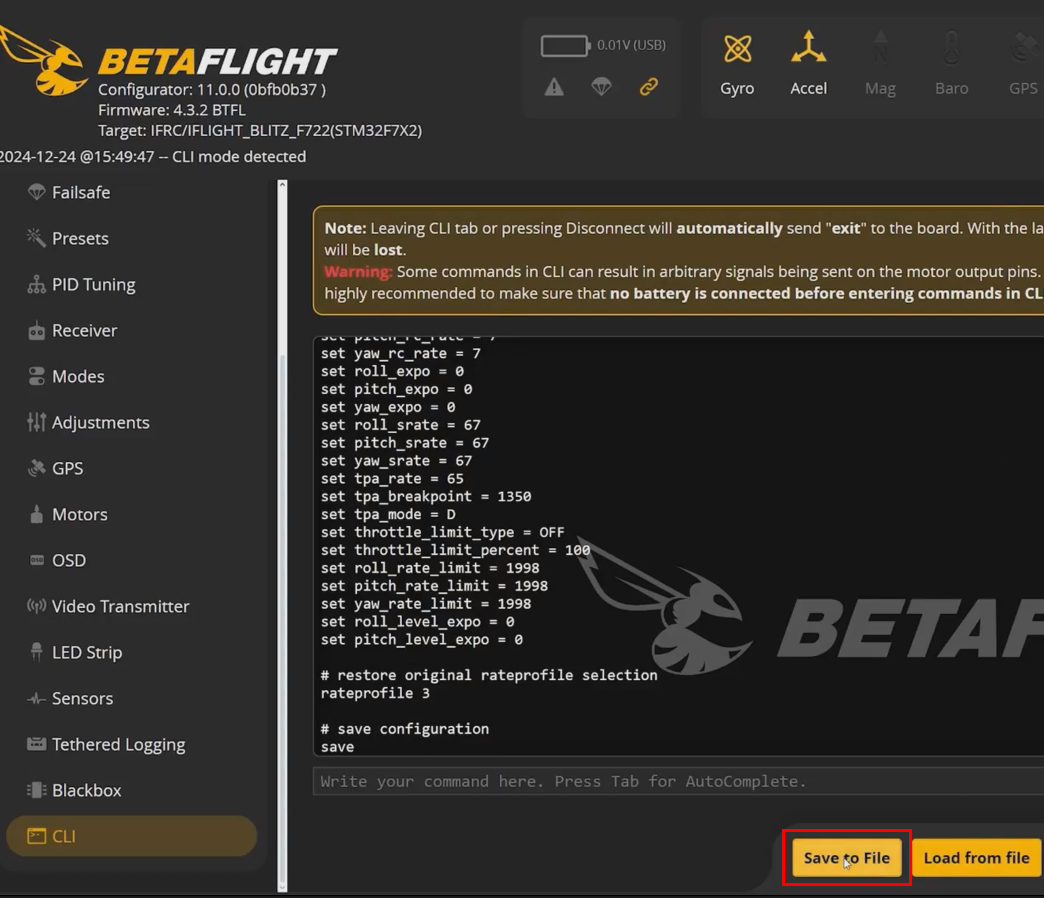
Task: Click the Load from file button
Action: point(976,858)
